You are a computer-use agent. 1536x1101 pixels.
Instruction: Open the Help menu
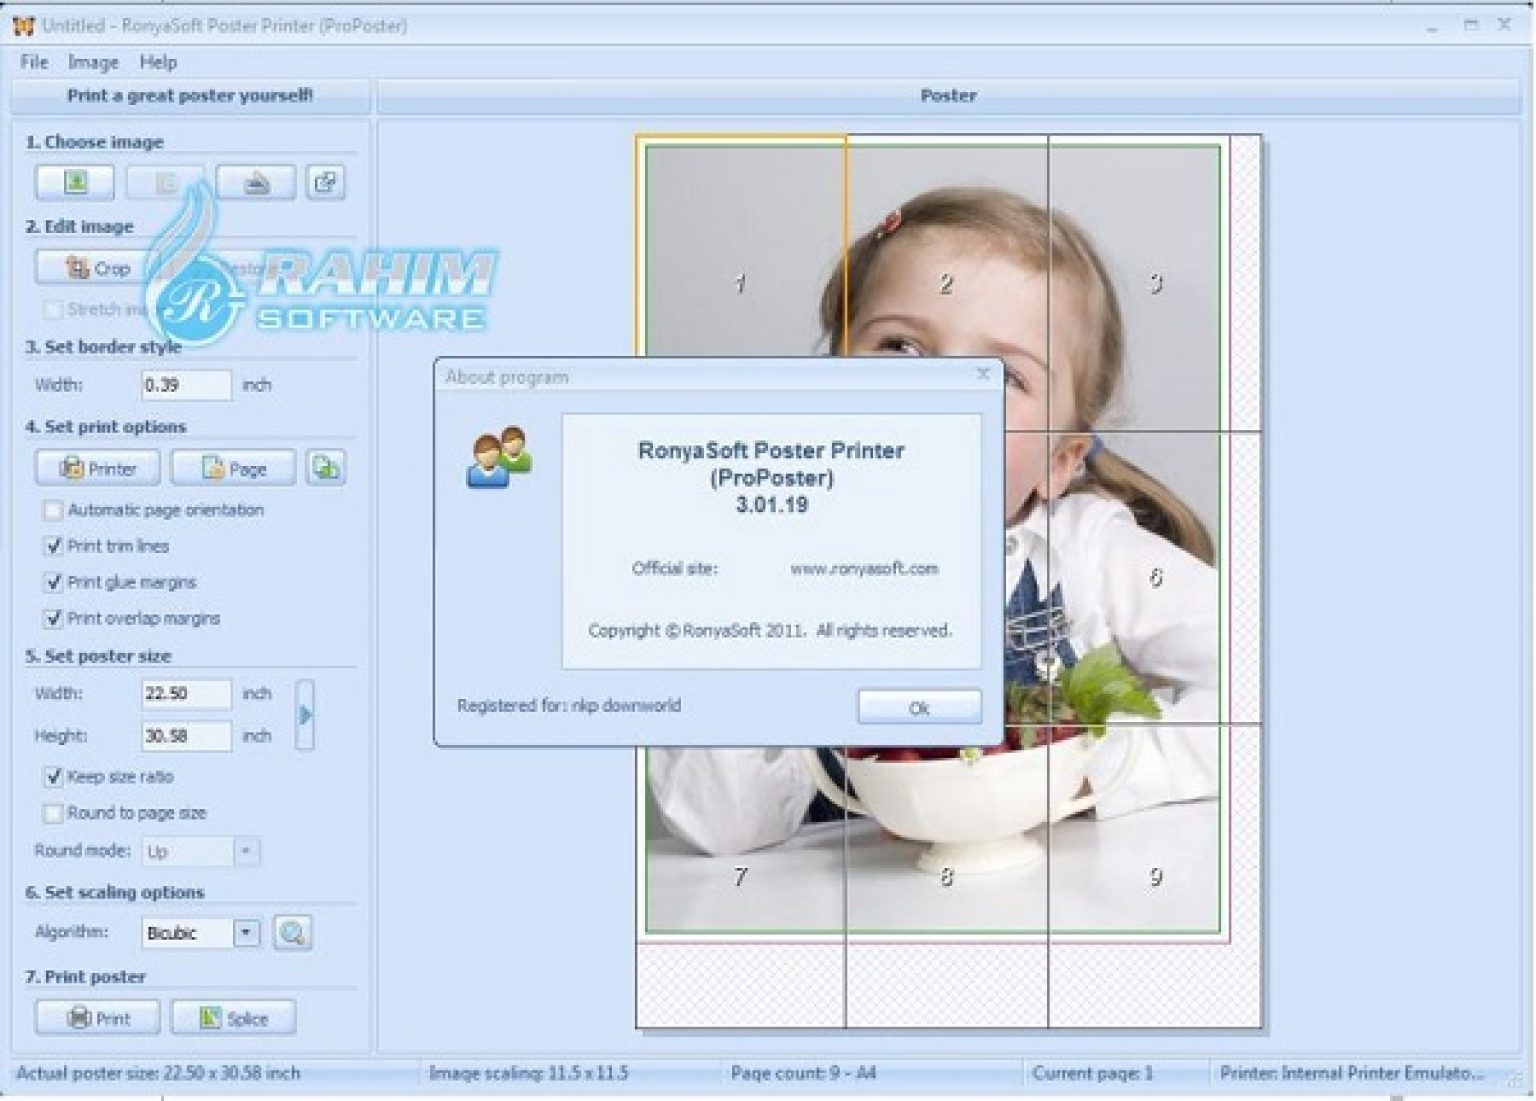[158, 62]
